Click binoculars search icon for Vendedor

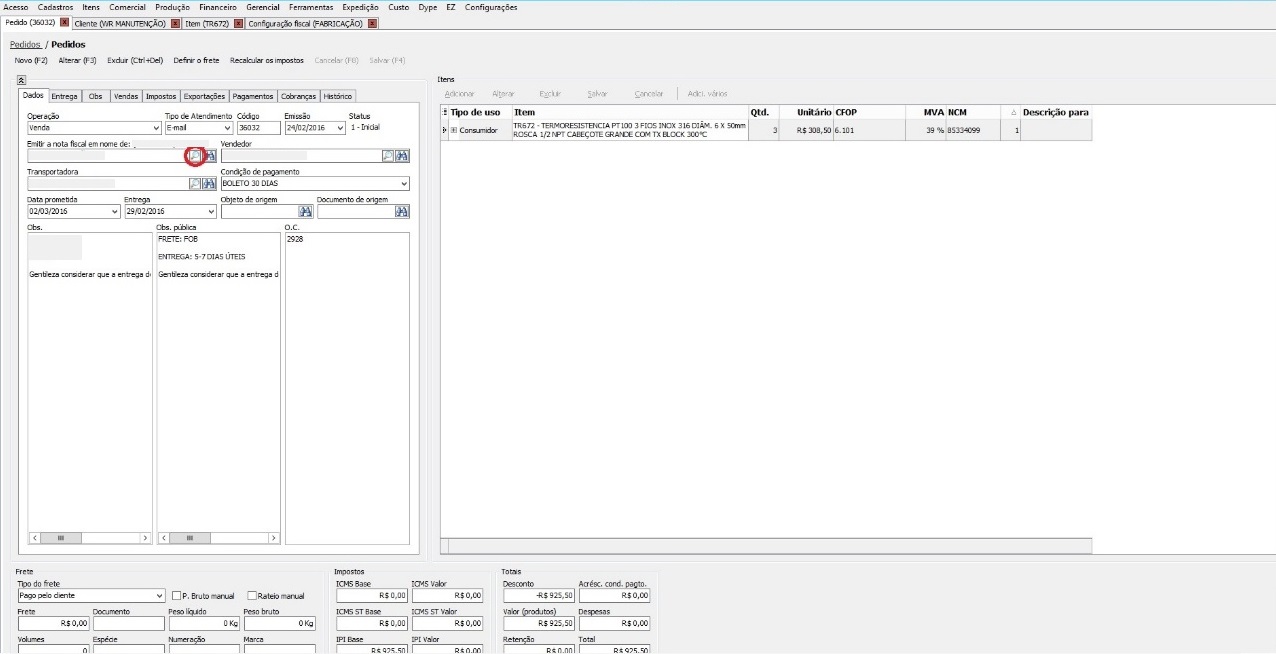(403, 156)
